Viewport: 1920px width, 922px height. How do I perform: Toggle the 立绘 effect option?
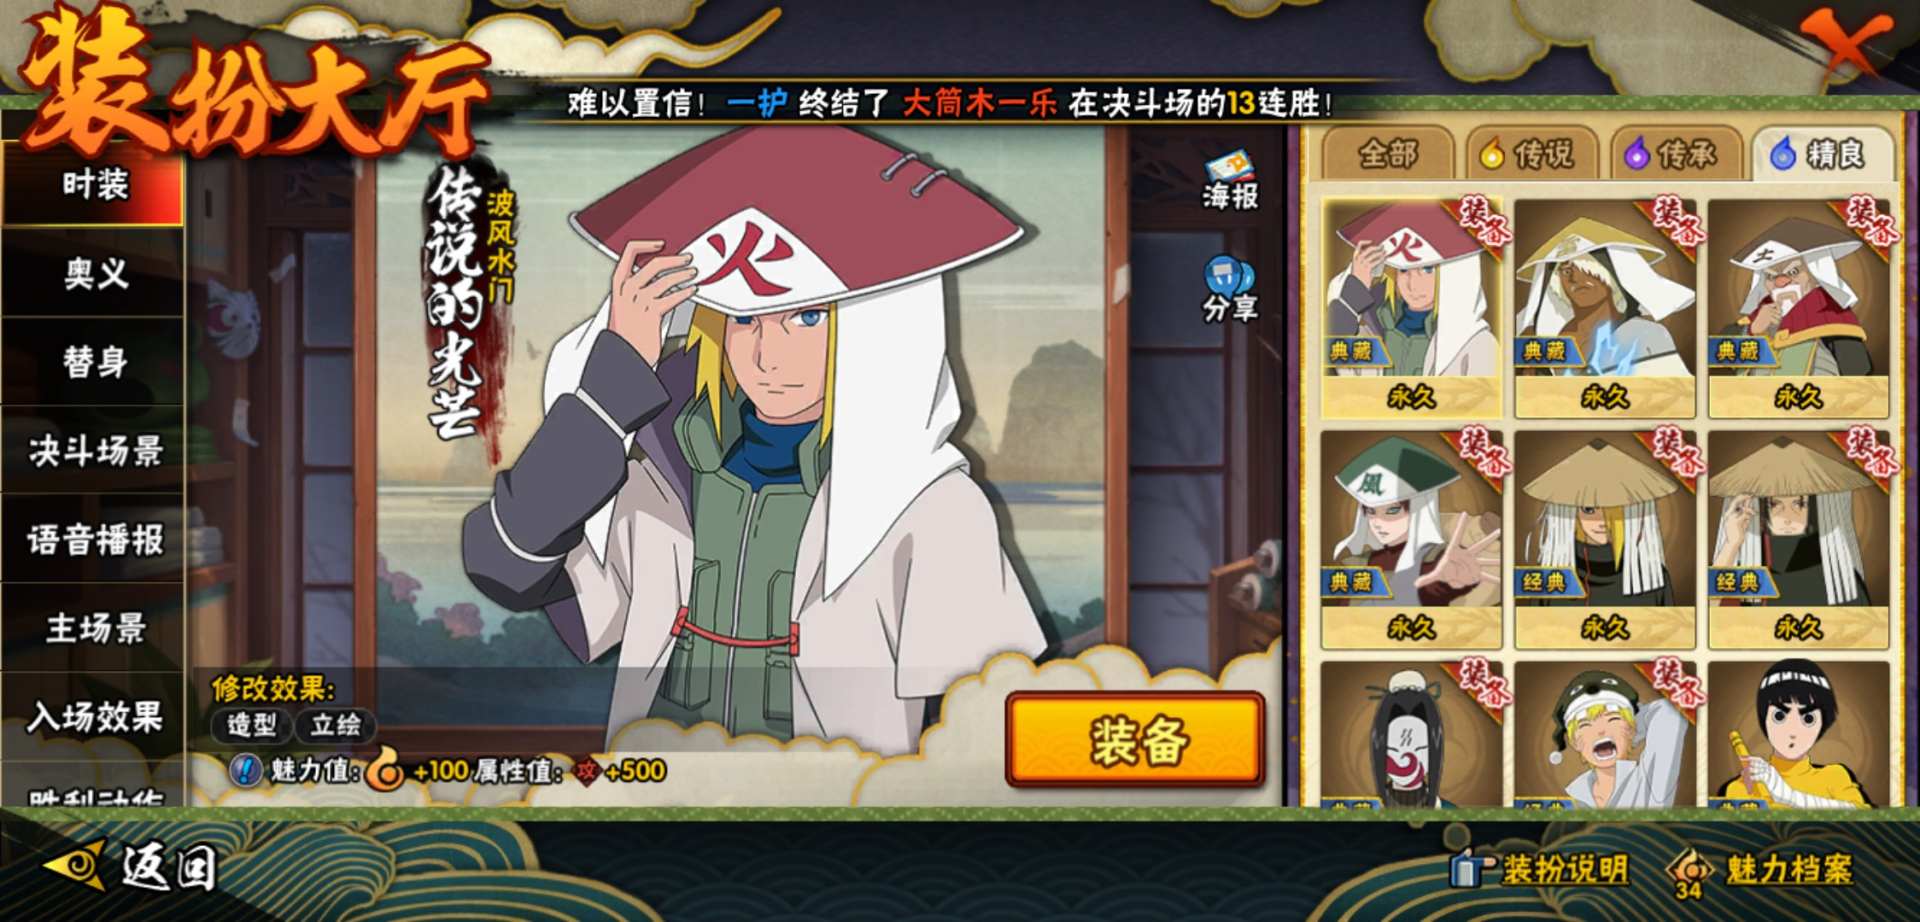tap(335, 725)
